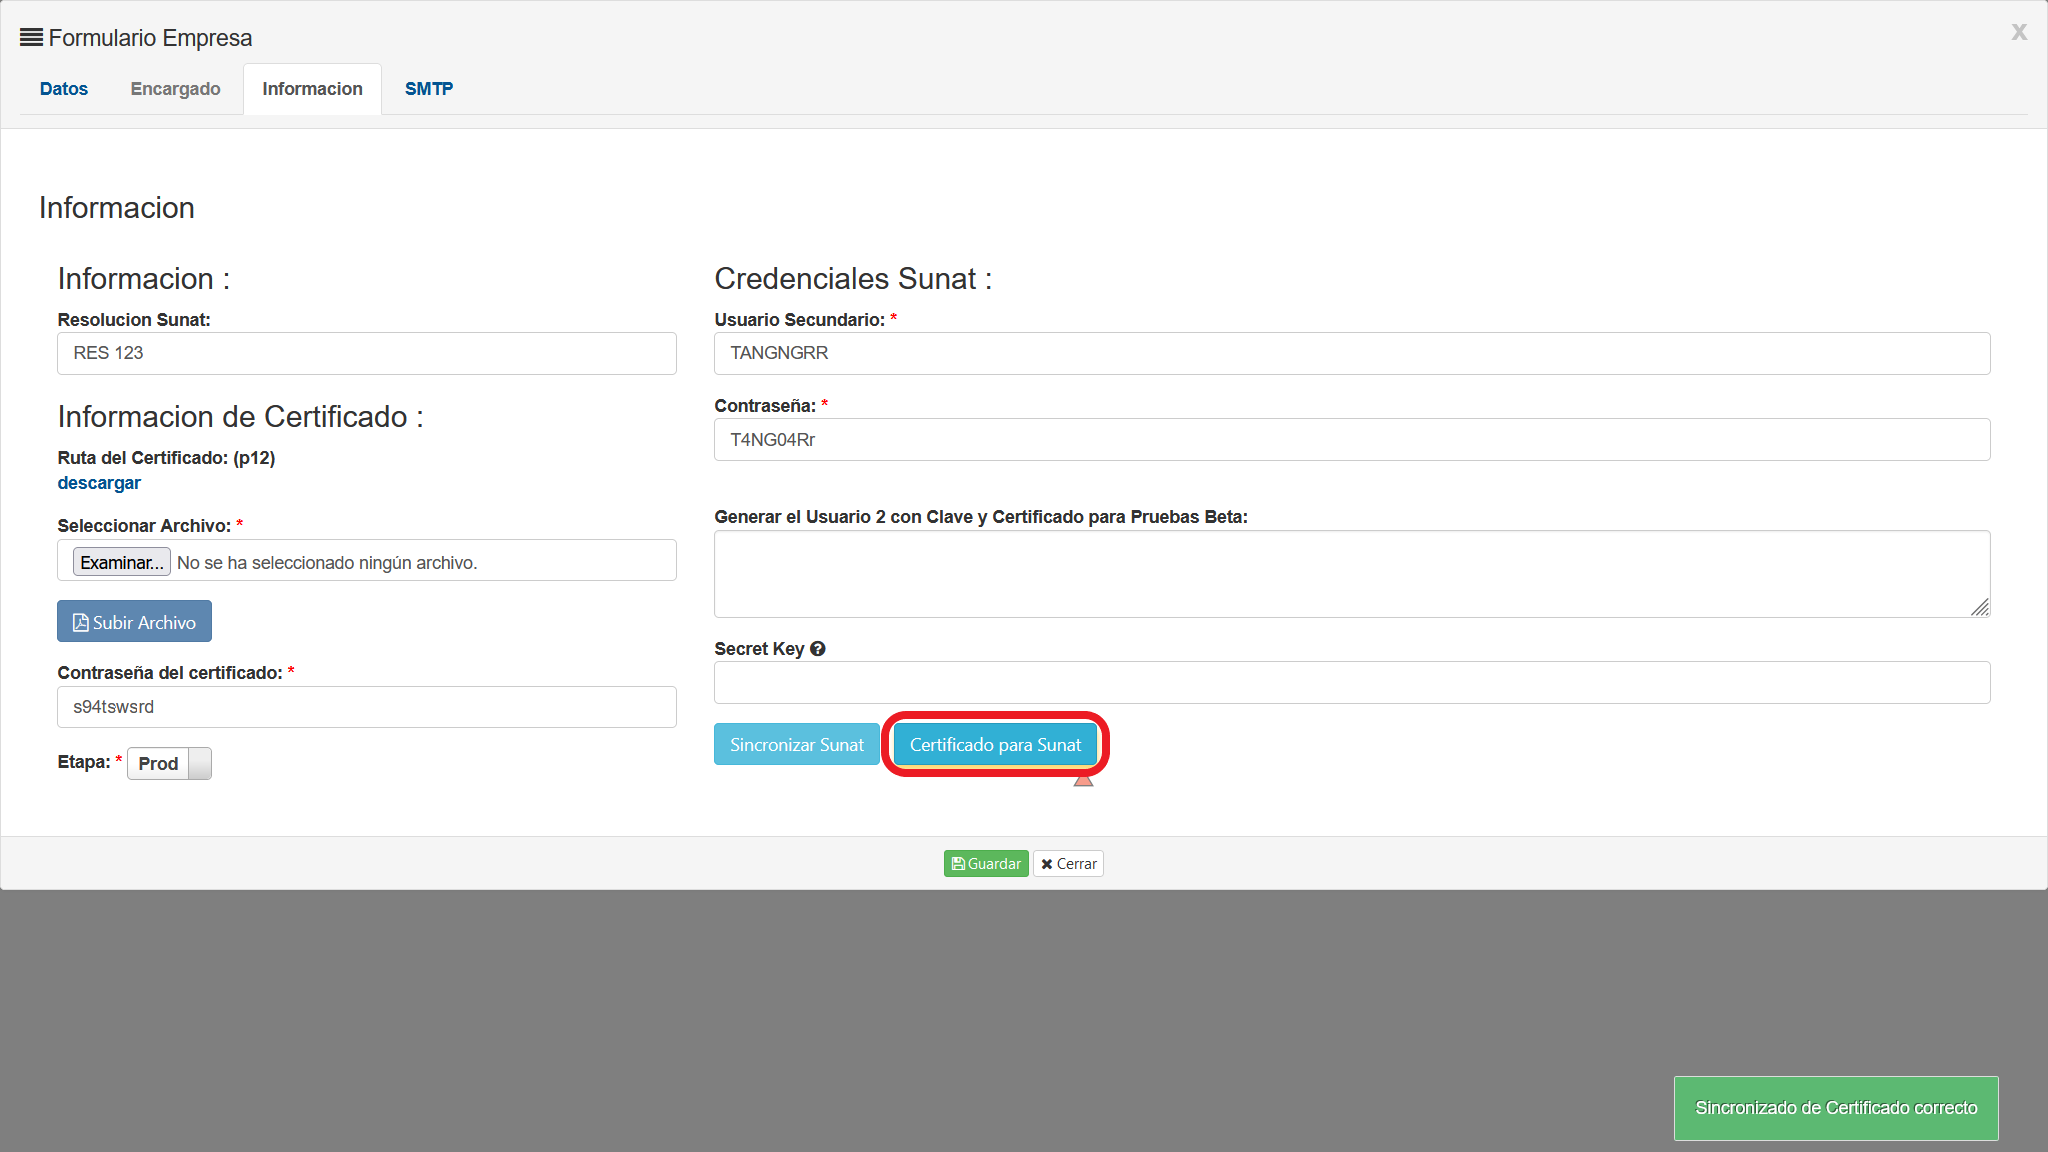The height and width of the screenshot is (1152, 2048).
Task: Focus the Resolucion Sunat input field
Action: (367, 353)
